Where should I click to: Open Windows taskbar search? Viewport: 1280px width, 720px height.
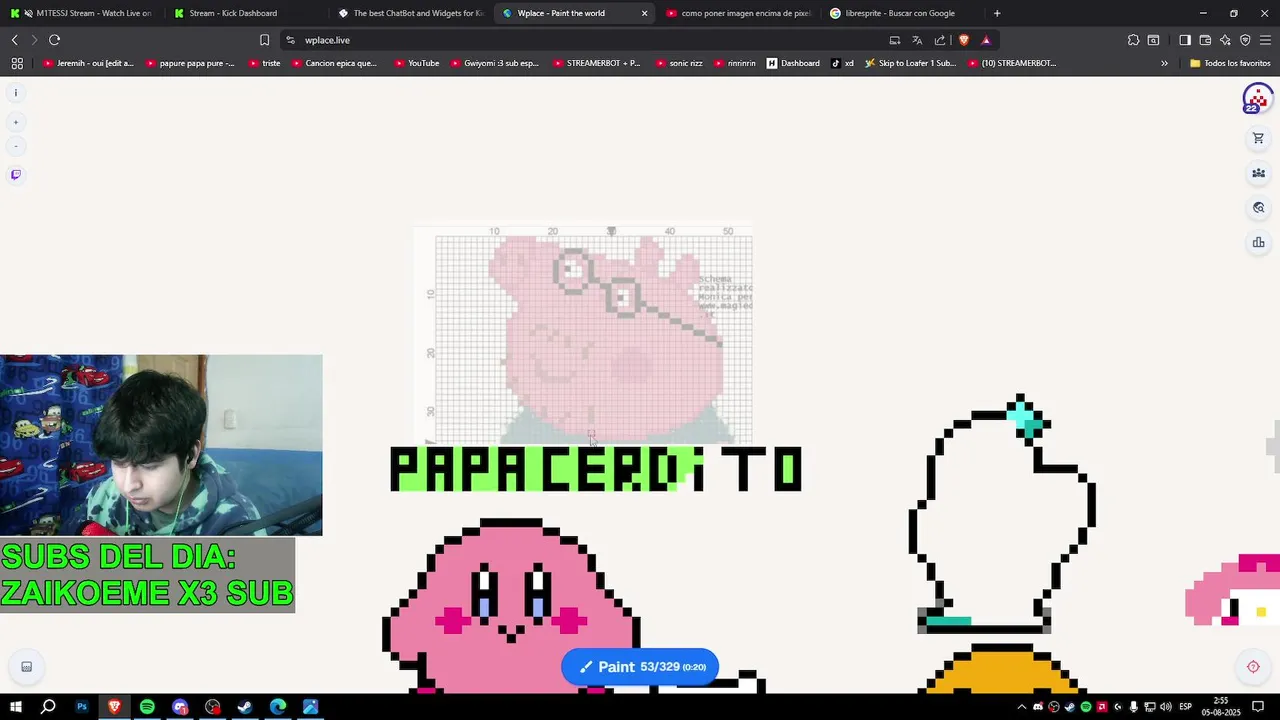48,707
